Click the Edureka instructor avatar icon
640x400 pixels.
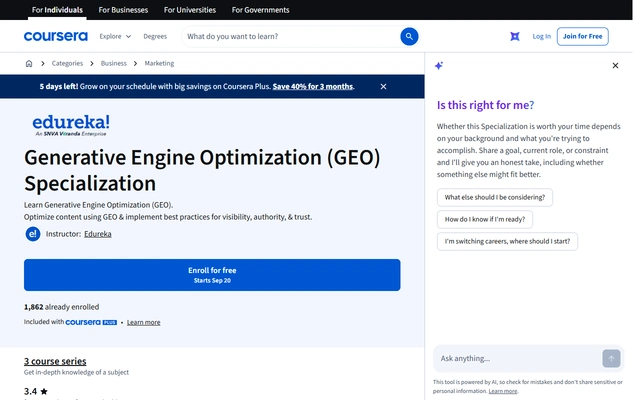pyautogui.click(x=33, y=234)
